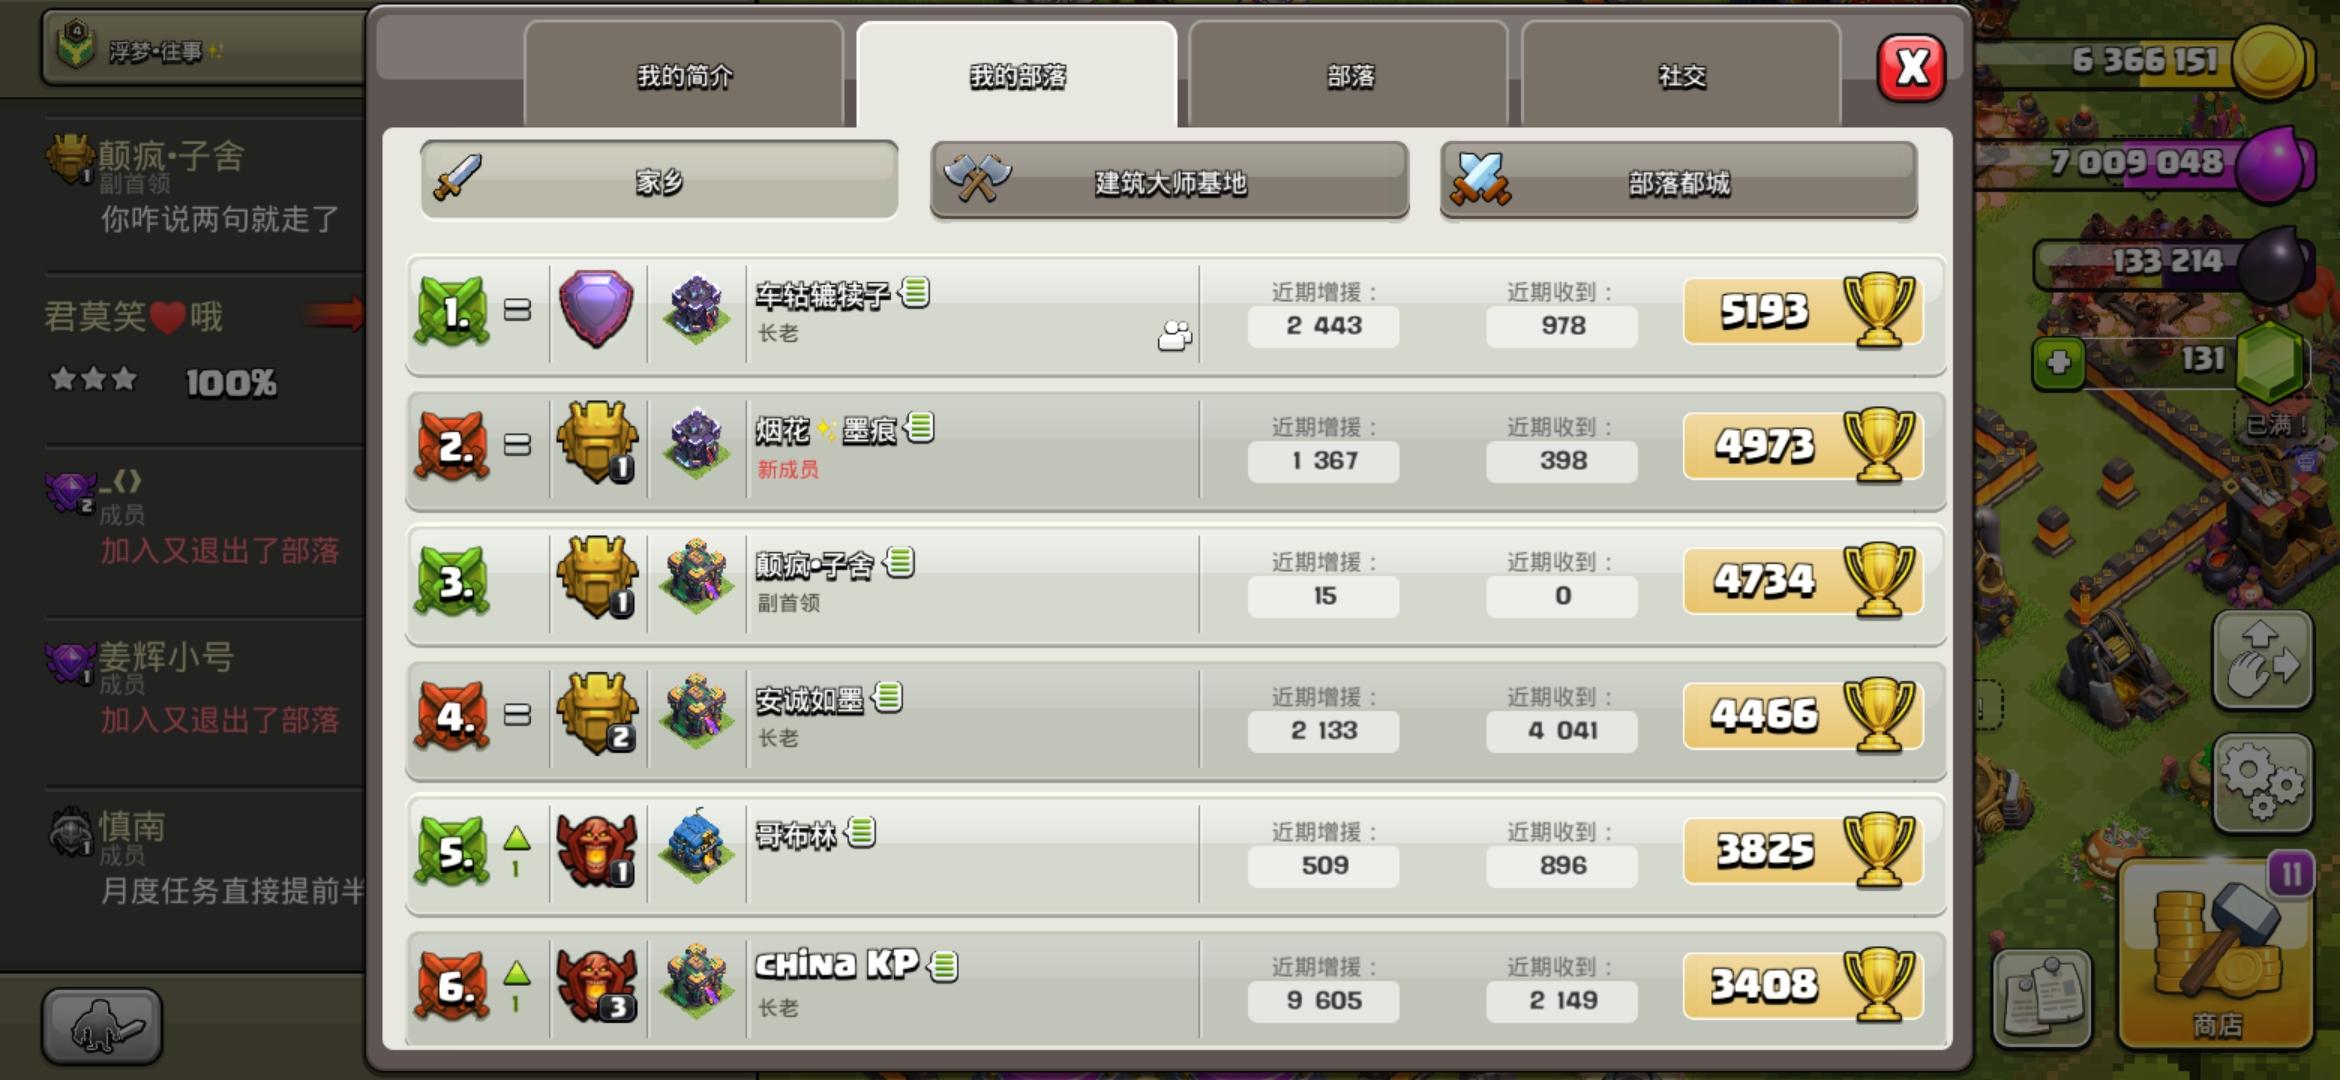Open the shop hammer icon
The image size is (2340, 1080).
tap(2216, 954)
